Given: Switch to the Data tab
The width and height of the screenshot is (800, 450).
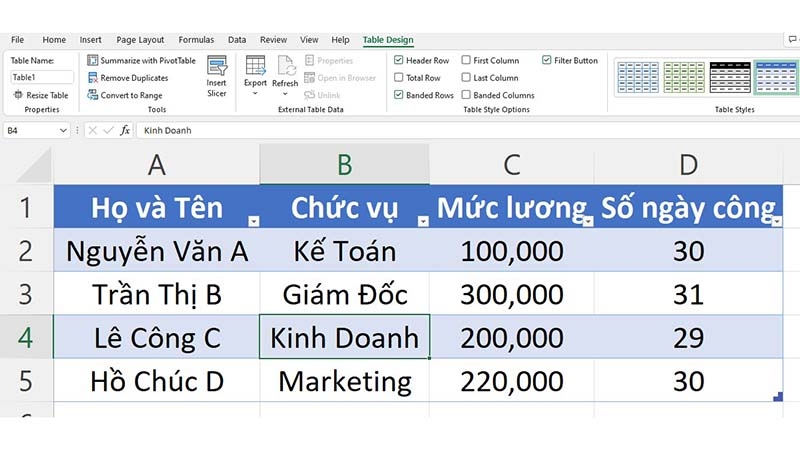Looking at the screenshot, I should click(x=237, y=40).
